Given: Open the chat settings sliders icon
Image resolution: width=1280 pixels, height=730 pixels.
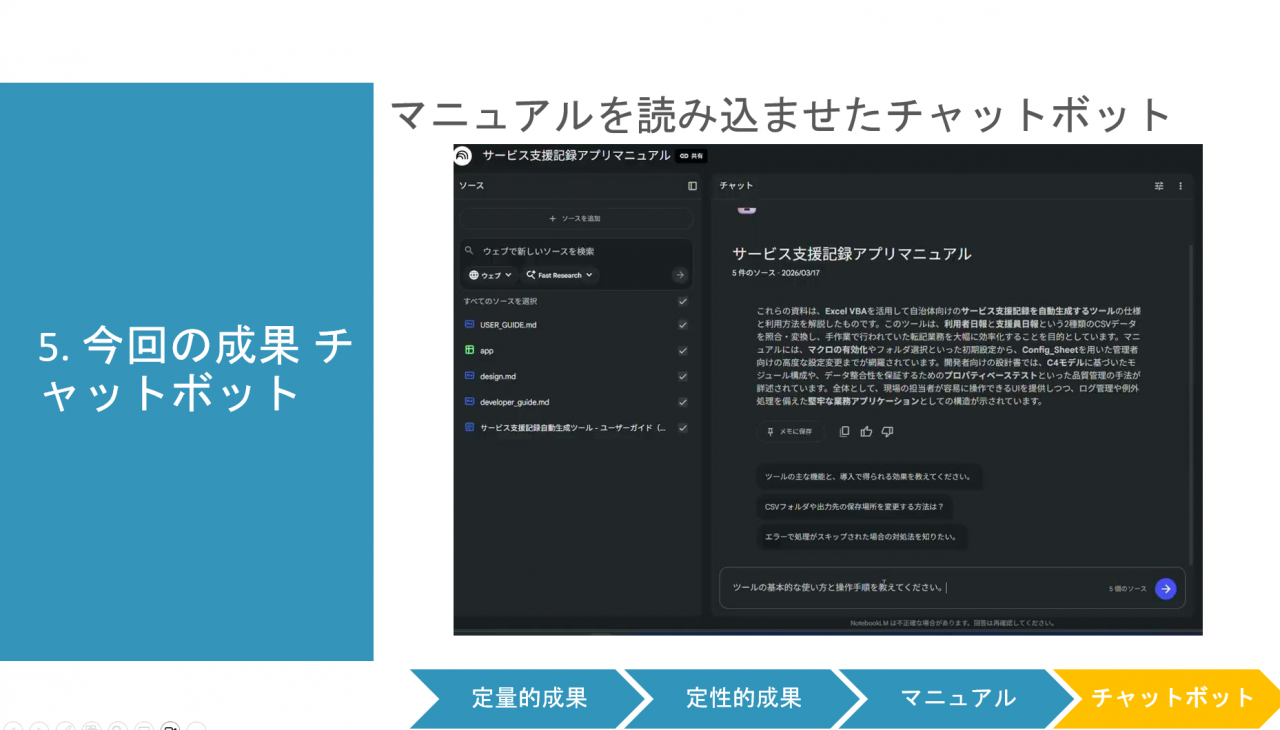Looking at the screenshot, I should point(1159,186).
